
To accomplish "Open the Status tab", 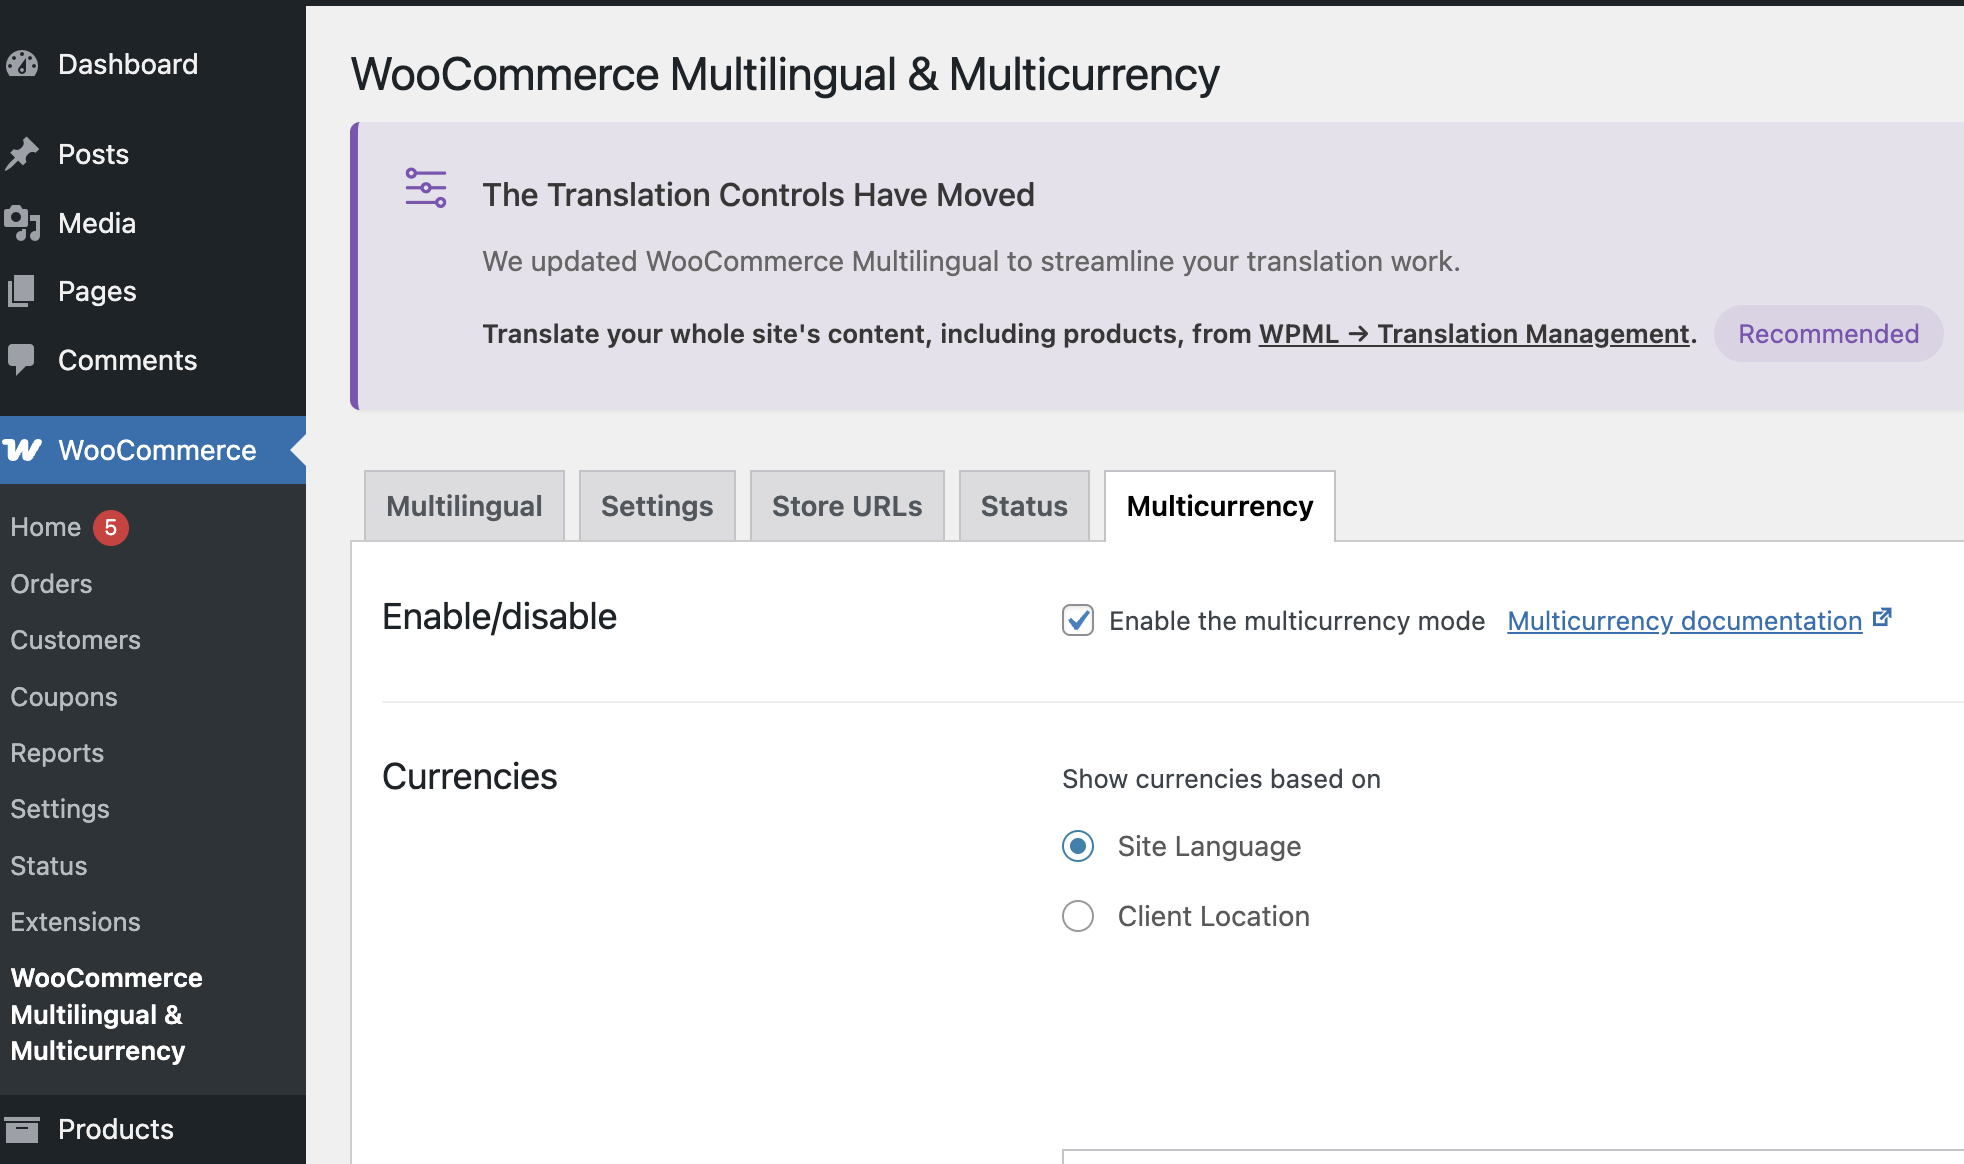I will tap(1024, 506).
